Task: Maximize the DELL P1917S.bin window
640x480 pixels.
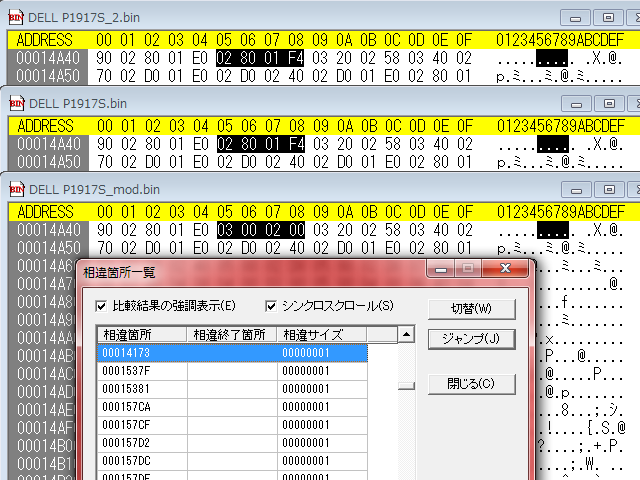Action: coord(609,104)
